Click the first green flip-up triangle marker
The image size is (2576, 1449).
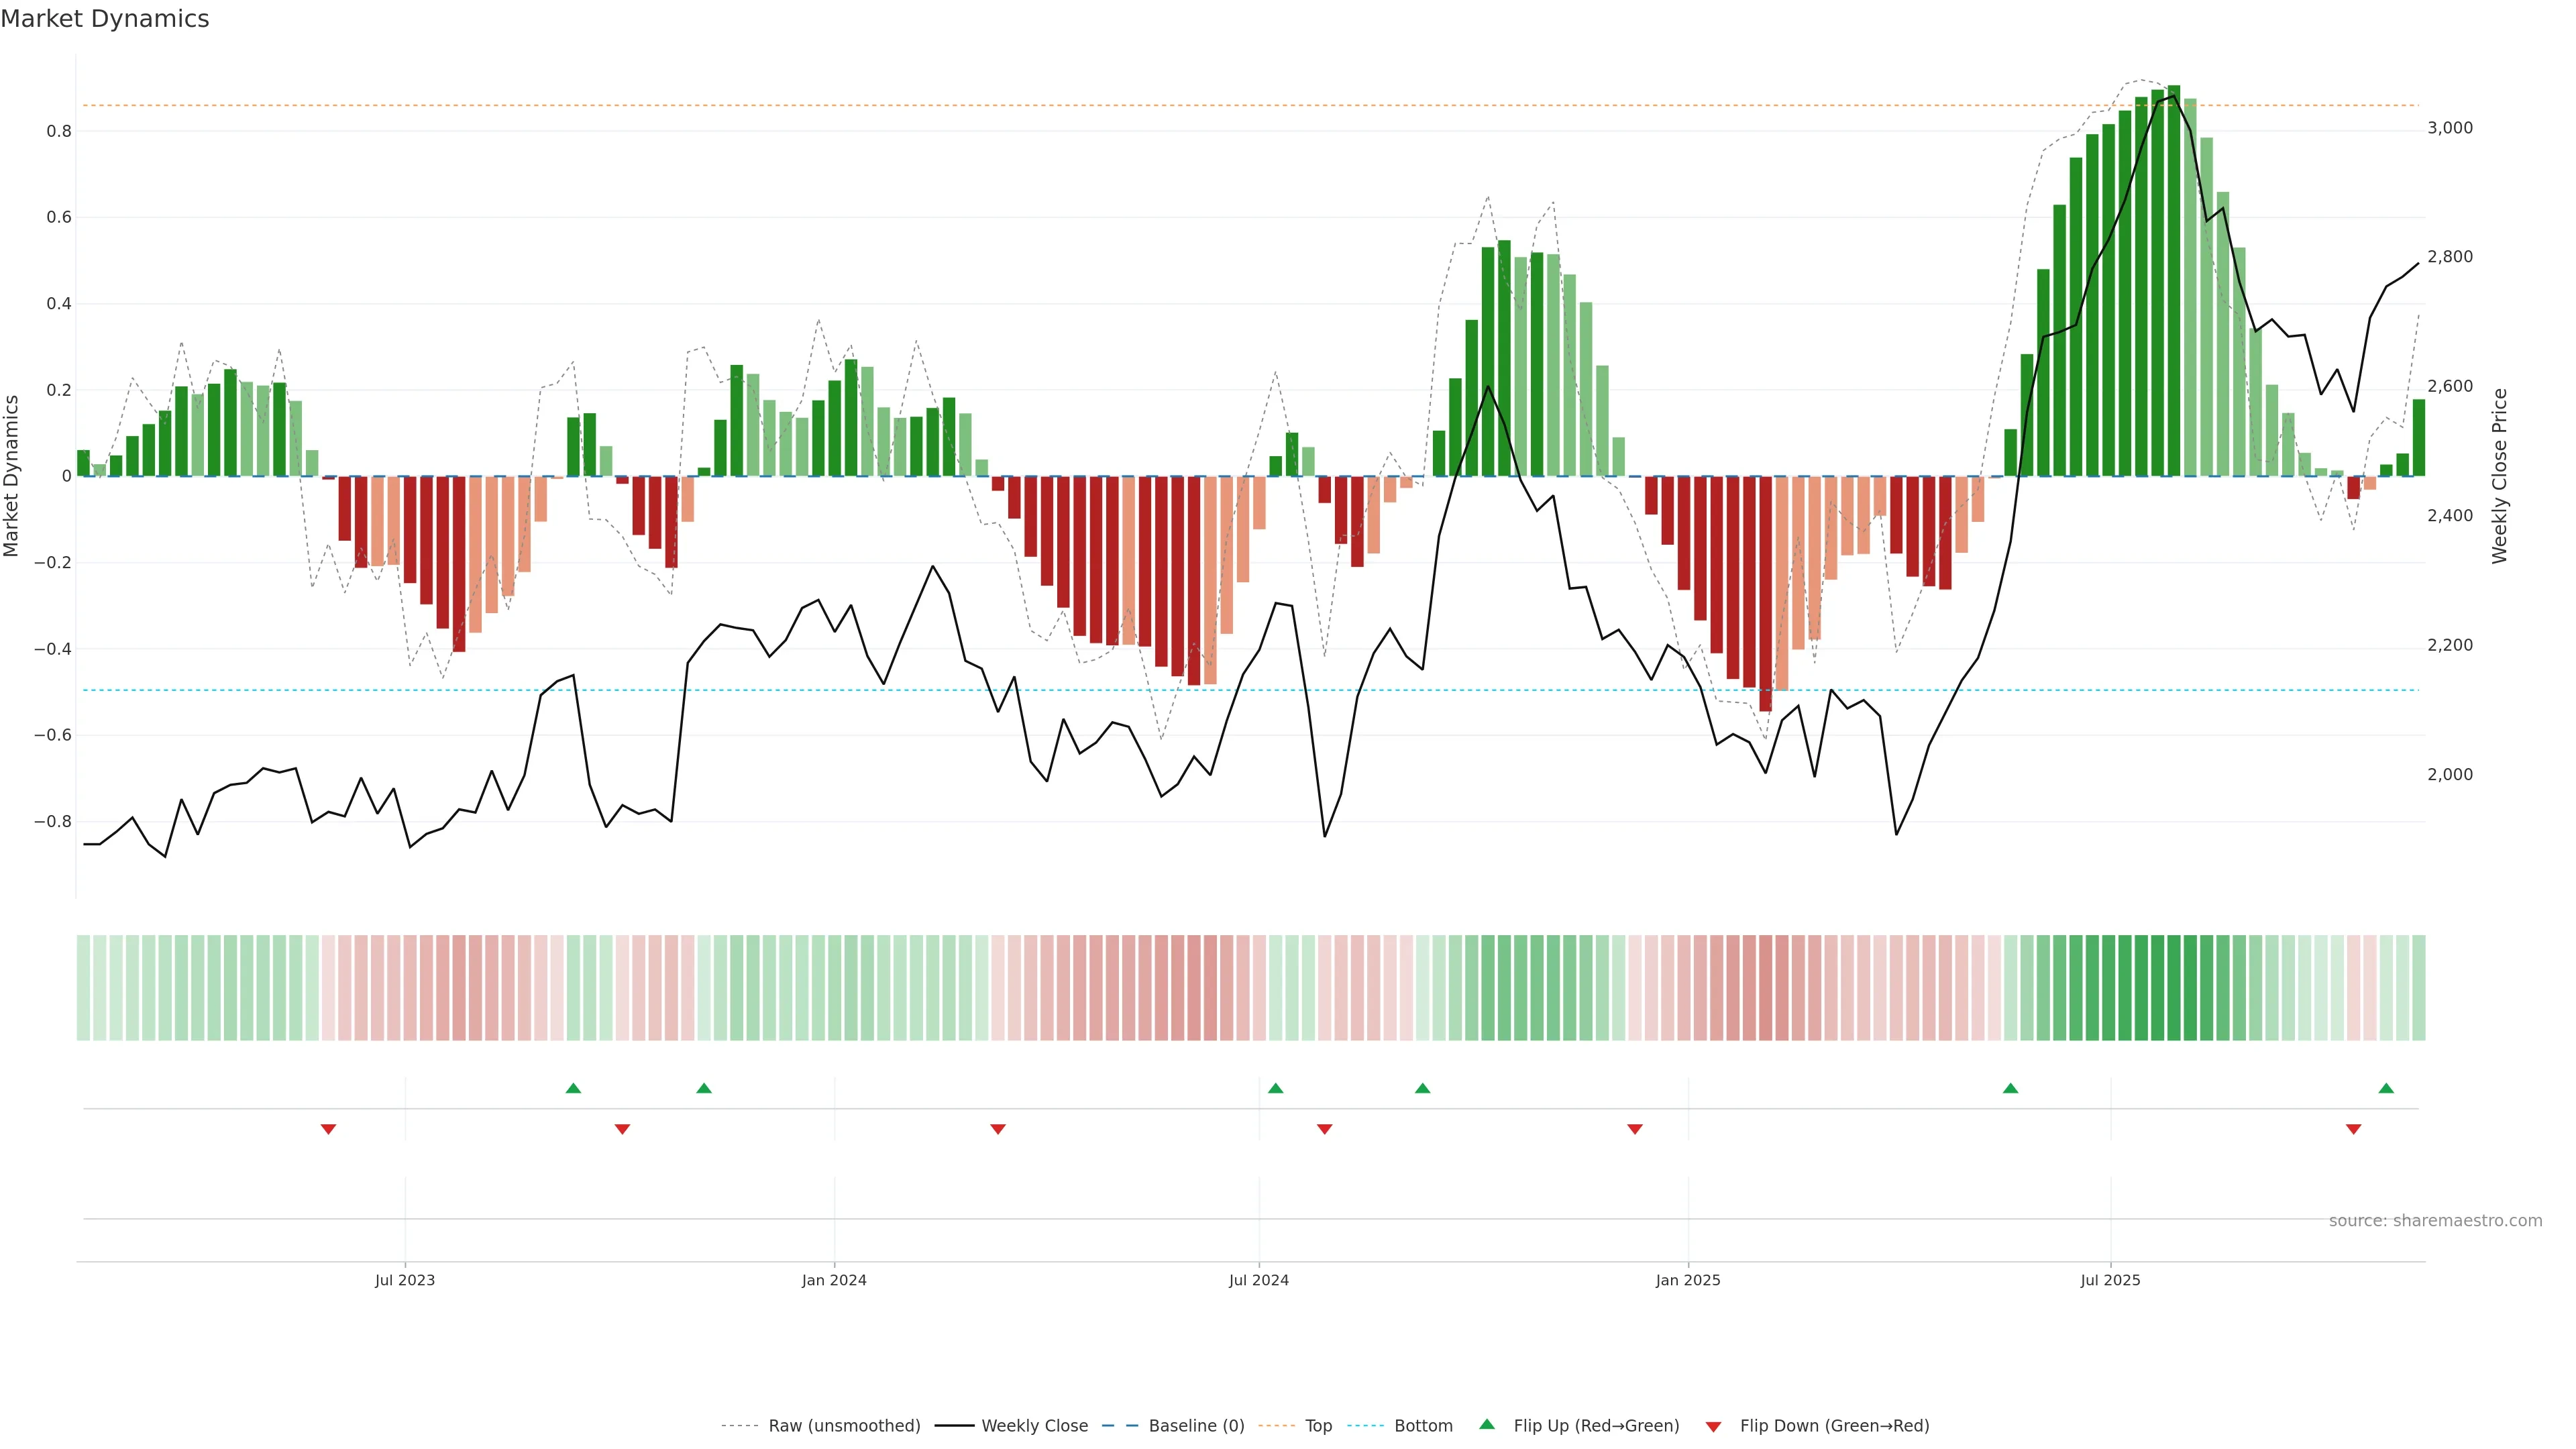573,1088
